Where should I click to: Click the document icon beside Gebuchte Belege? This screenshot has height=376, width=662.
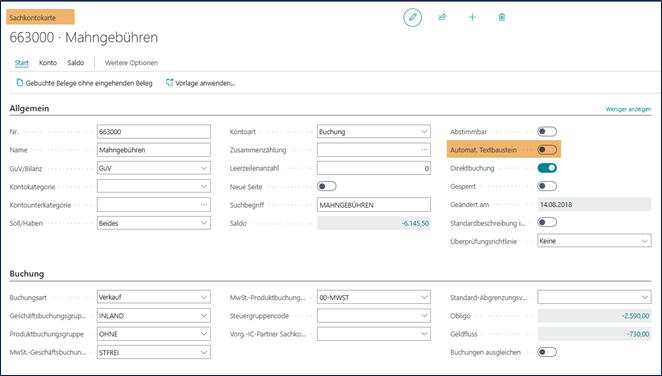19,83
